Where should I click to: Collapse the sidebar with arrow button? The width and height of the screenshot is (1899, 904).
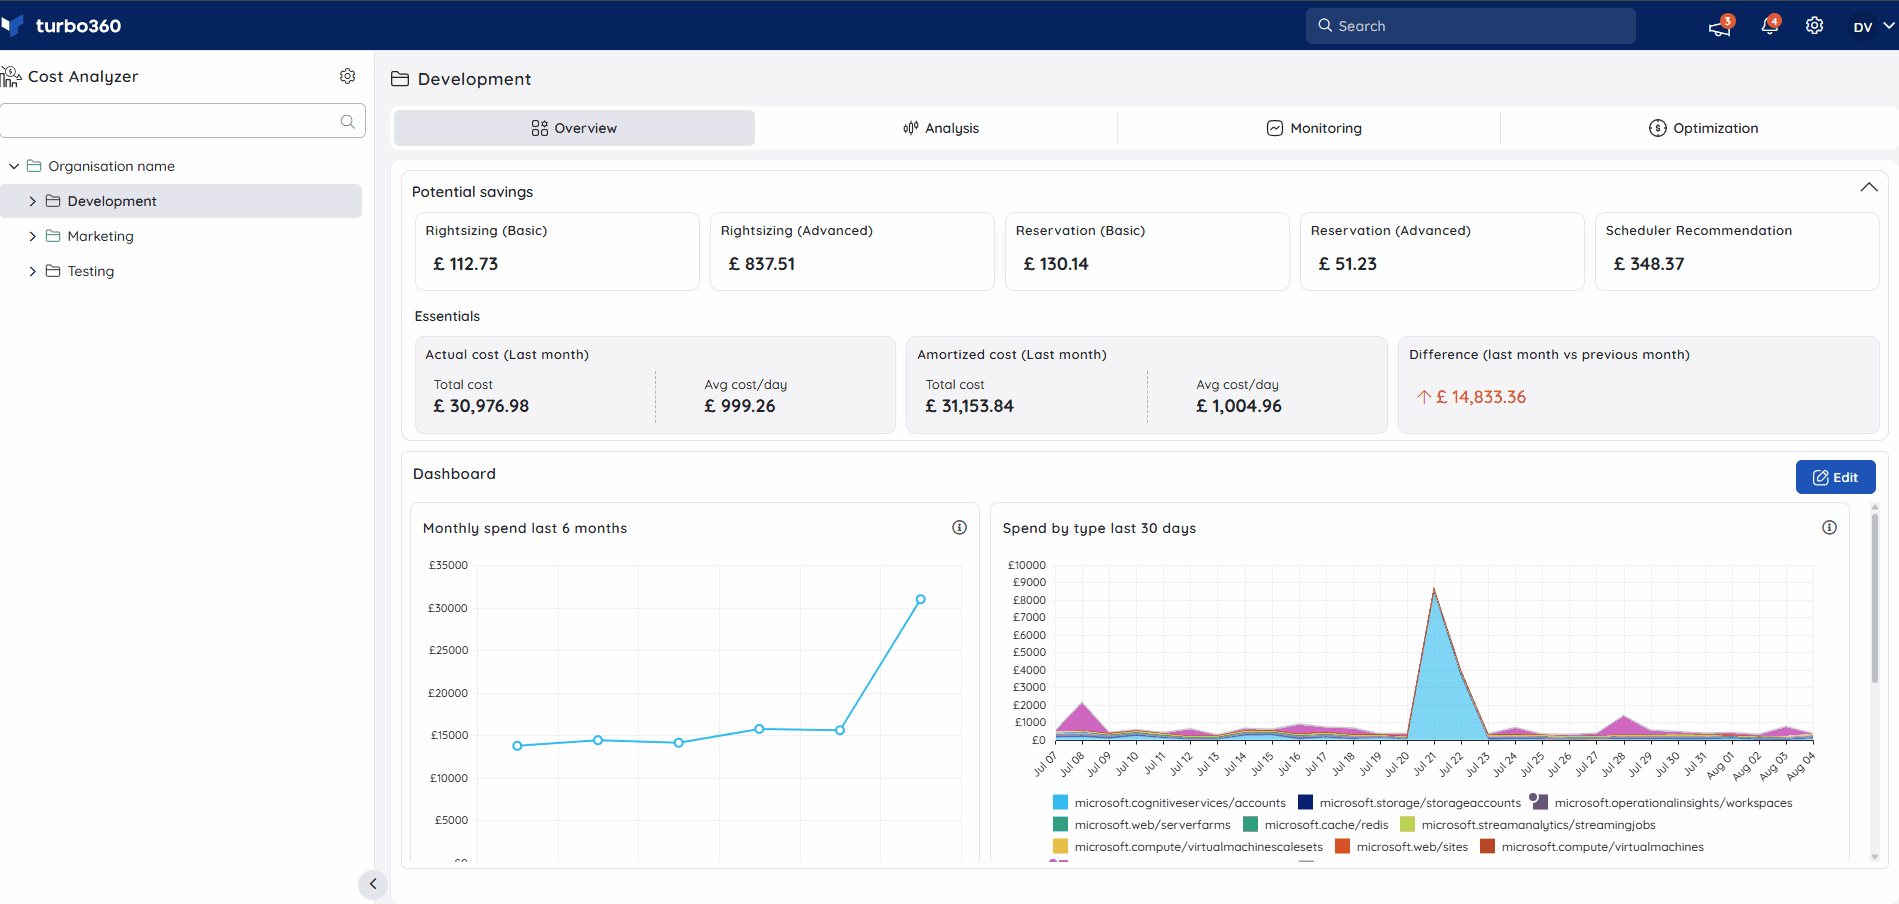coord(372,884)
